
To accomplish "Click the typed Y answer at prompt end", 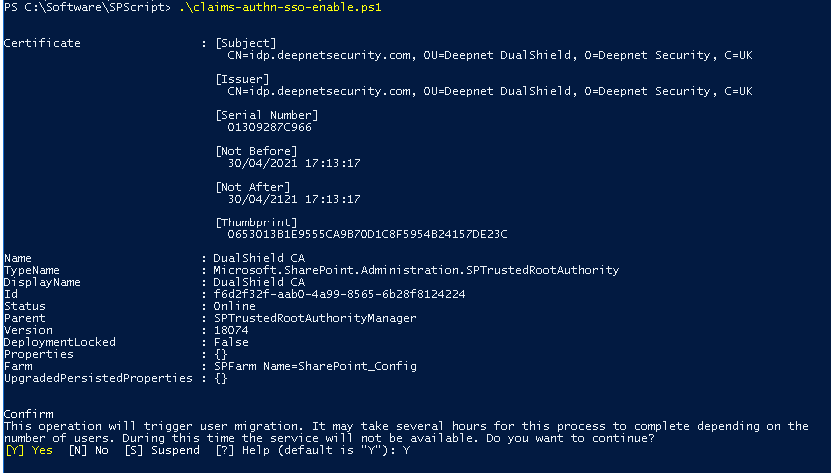I will coord(407,451).
